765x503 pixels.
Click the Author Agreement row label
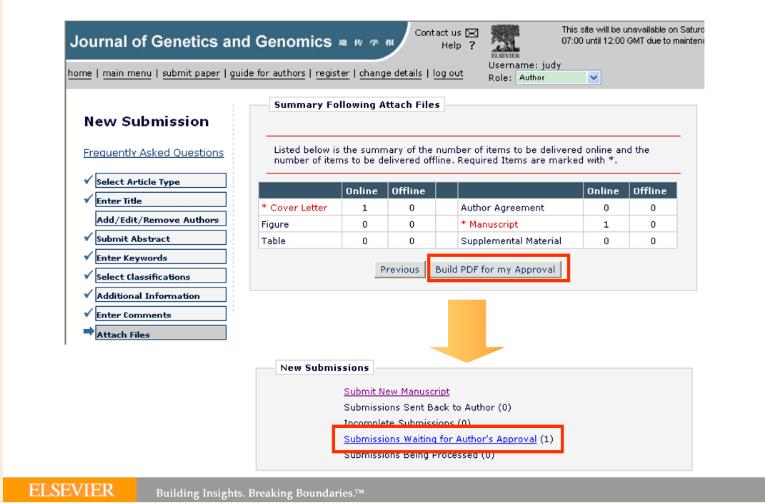(x=502, y=208)
